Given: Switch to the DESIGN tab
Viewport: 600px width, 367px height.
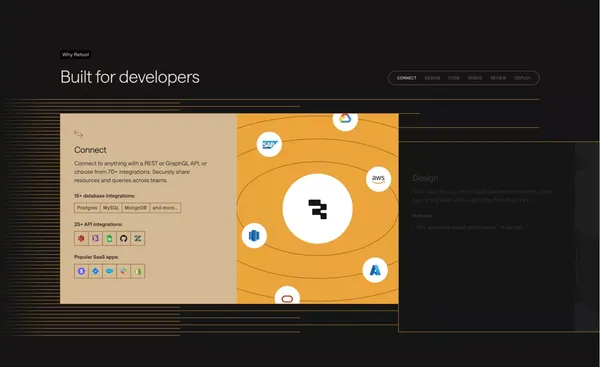Looking at the screenshot, I should tap(432, 78).
